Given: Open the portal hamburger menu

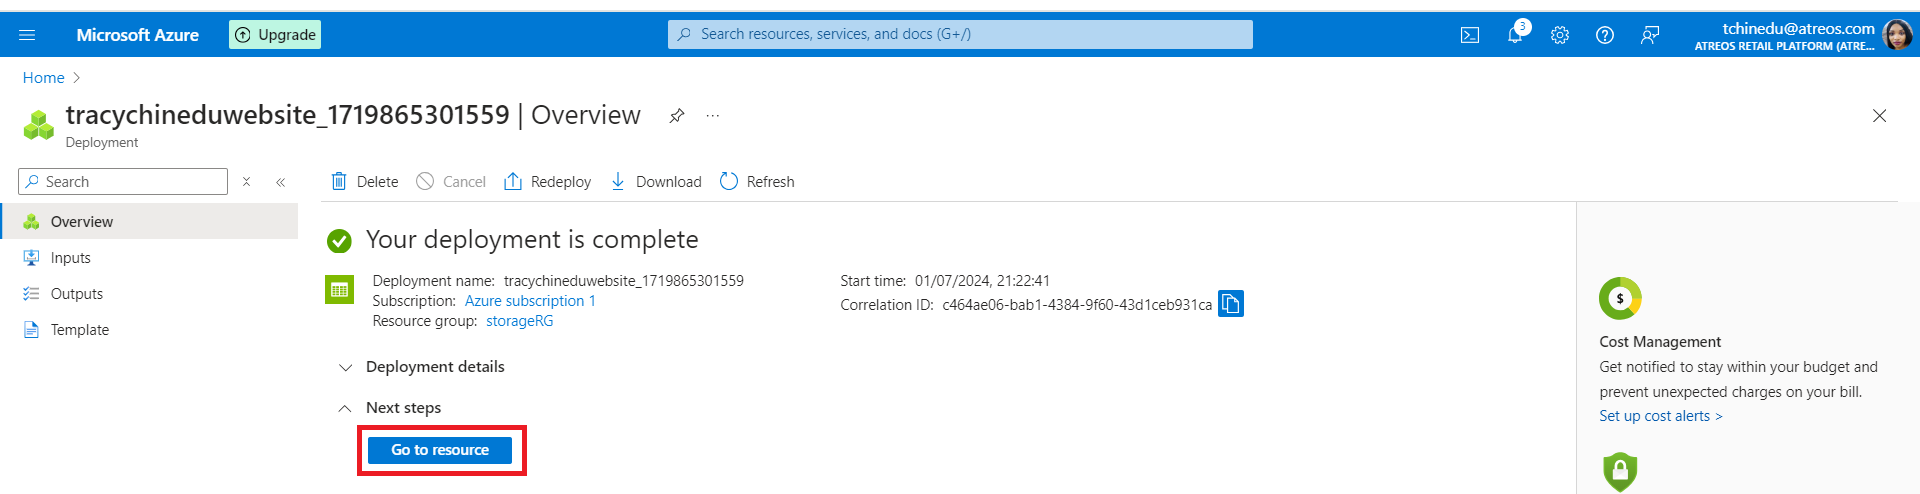Looking at the screenshot, I should (27, 35).
